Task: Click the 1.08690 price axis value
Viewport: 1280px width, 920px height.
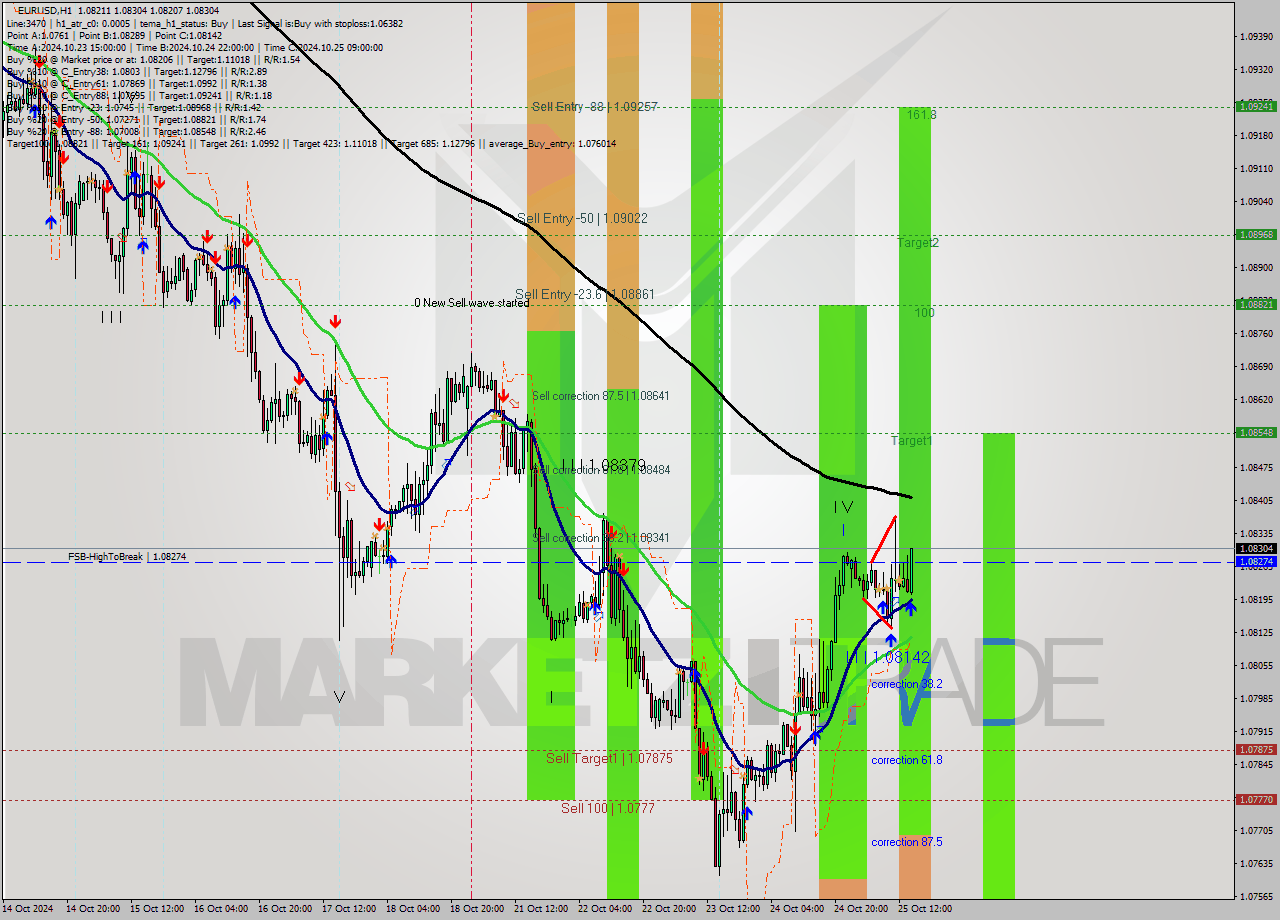Action: (x=1255, y=367)
